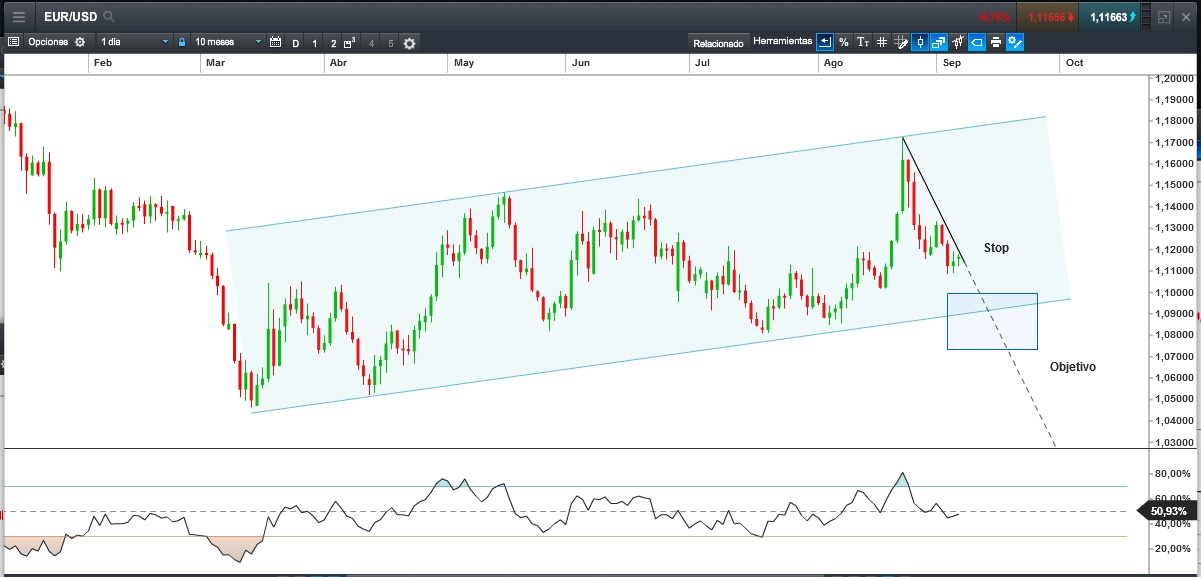This screenshot has width=1201, height=577.
Task: Select the 1 timeframe shortcut
Action: pyautogui.click(x=315, y=43)
